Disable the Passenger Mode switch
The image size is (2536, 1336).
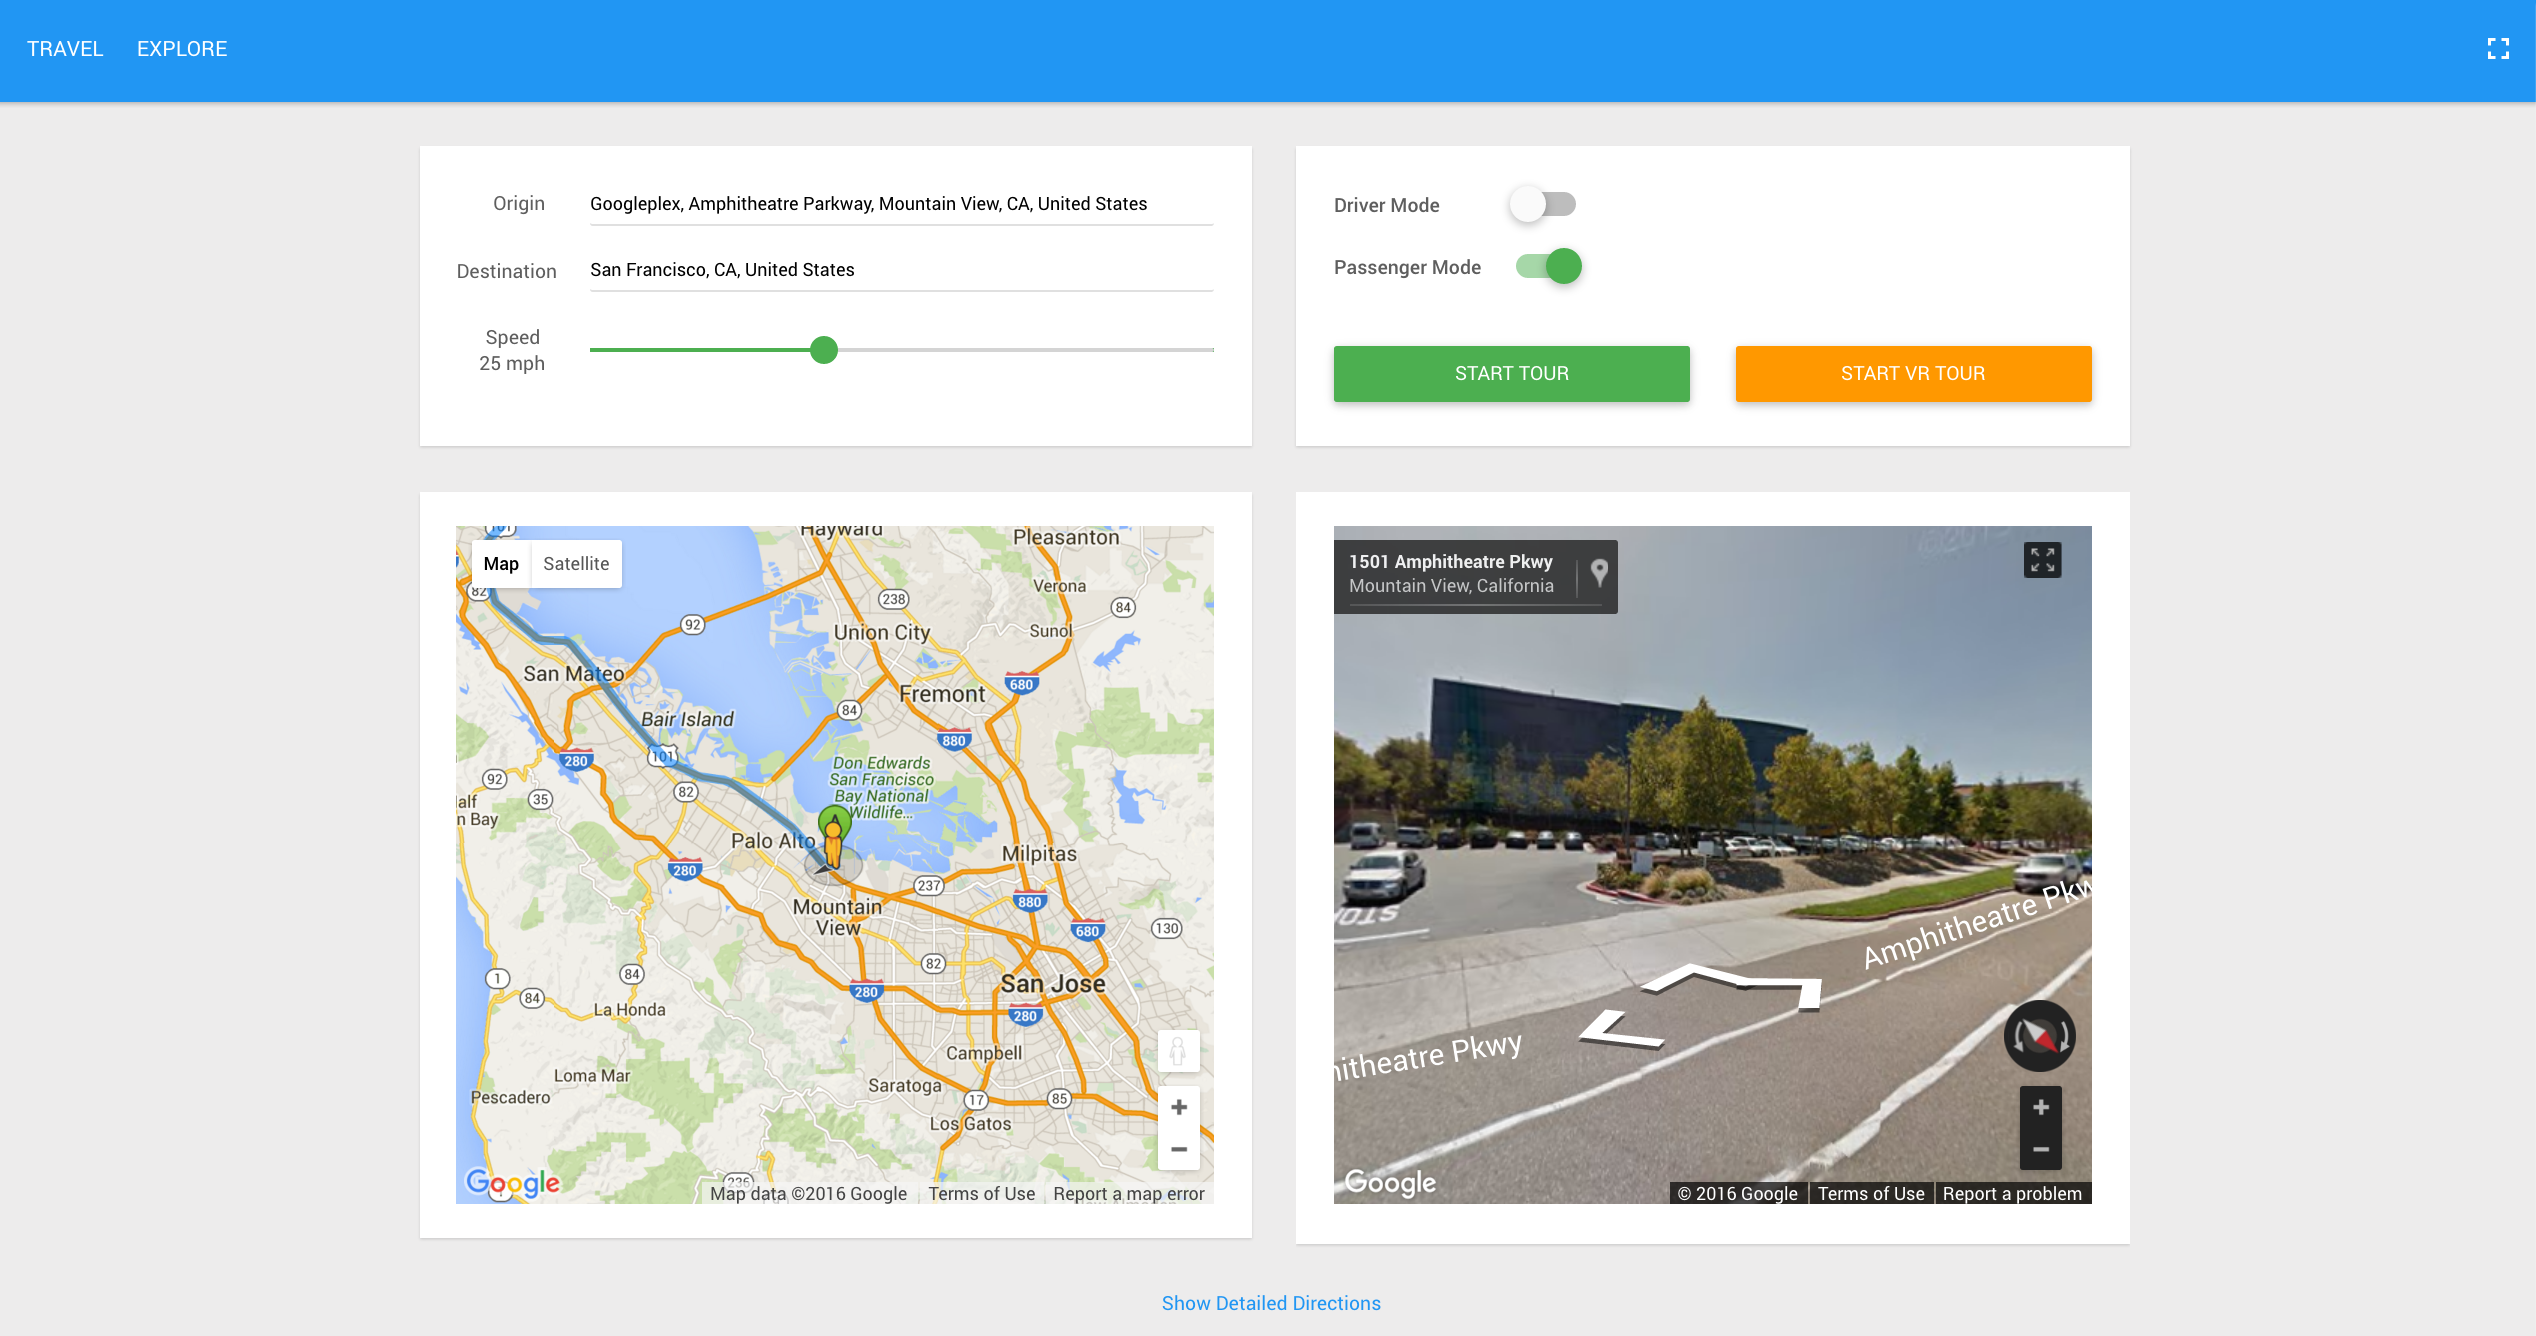click(1548, 267)
